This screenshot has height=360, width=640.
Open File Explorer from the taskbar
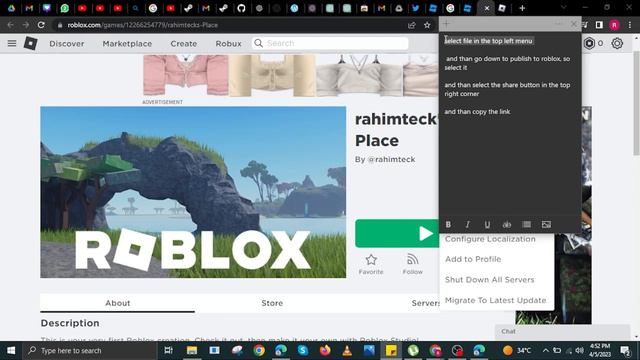(192, 351)
